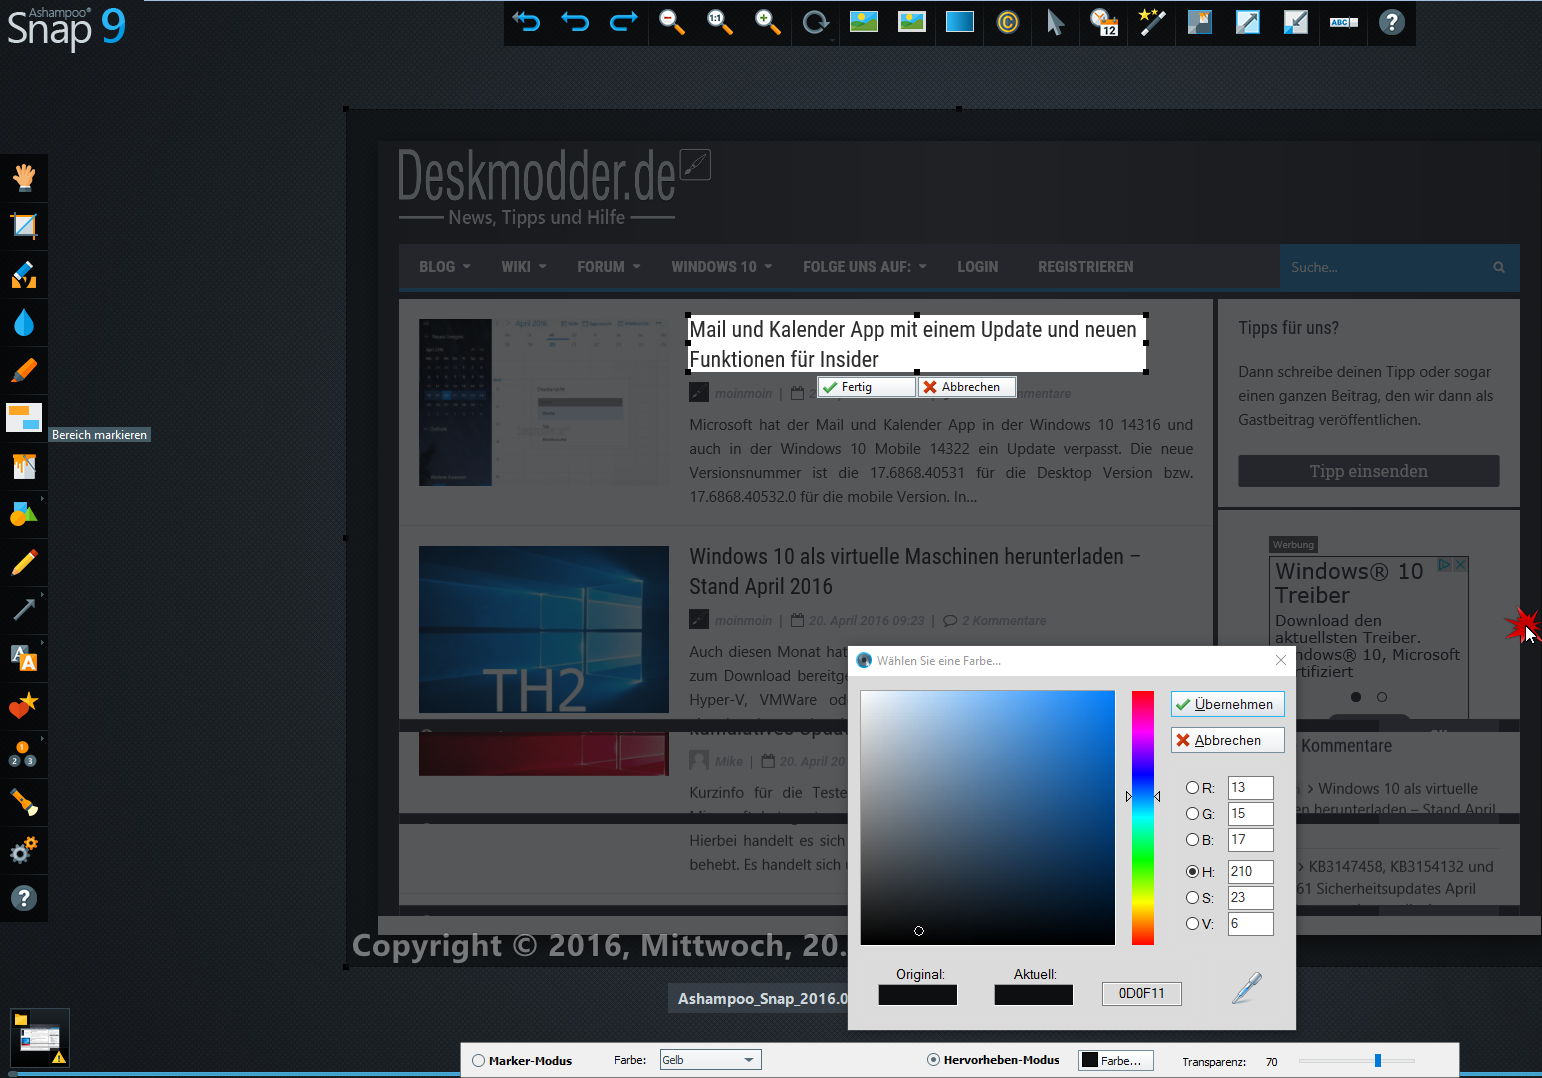1542x1078 pixels.
Task: Set zoom to 1:1 actual size
Action: click(719, 22)
